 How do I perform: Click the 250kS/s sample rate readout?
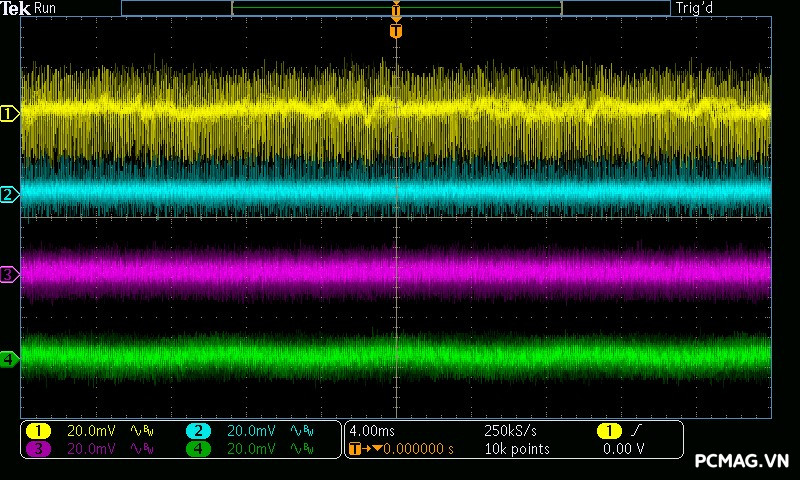point(510,431)
